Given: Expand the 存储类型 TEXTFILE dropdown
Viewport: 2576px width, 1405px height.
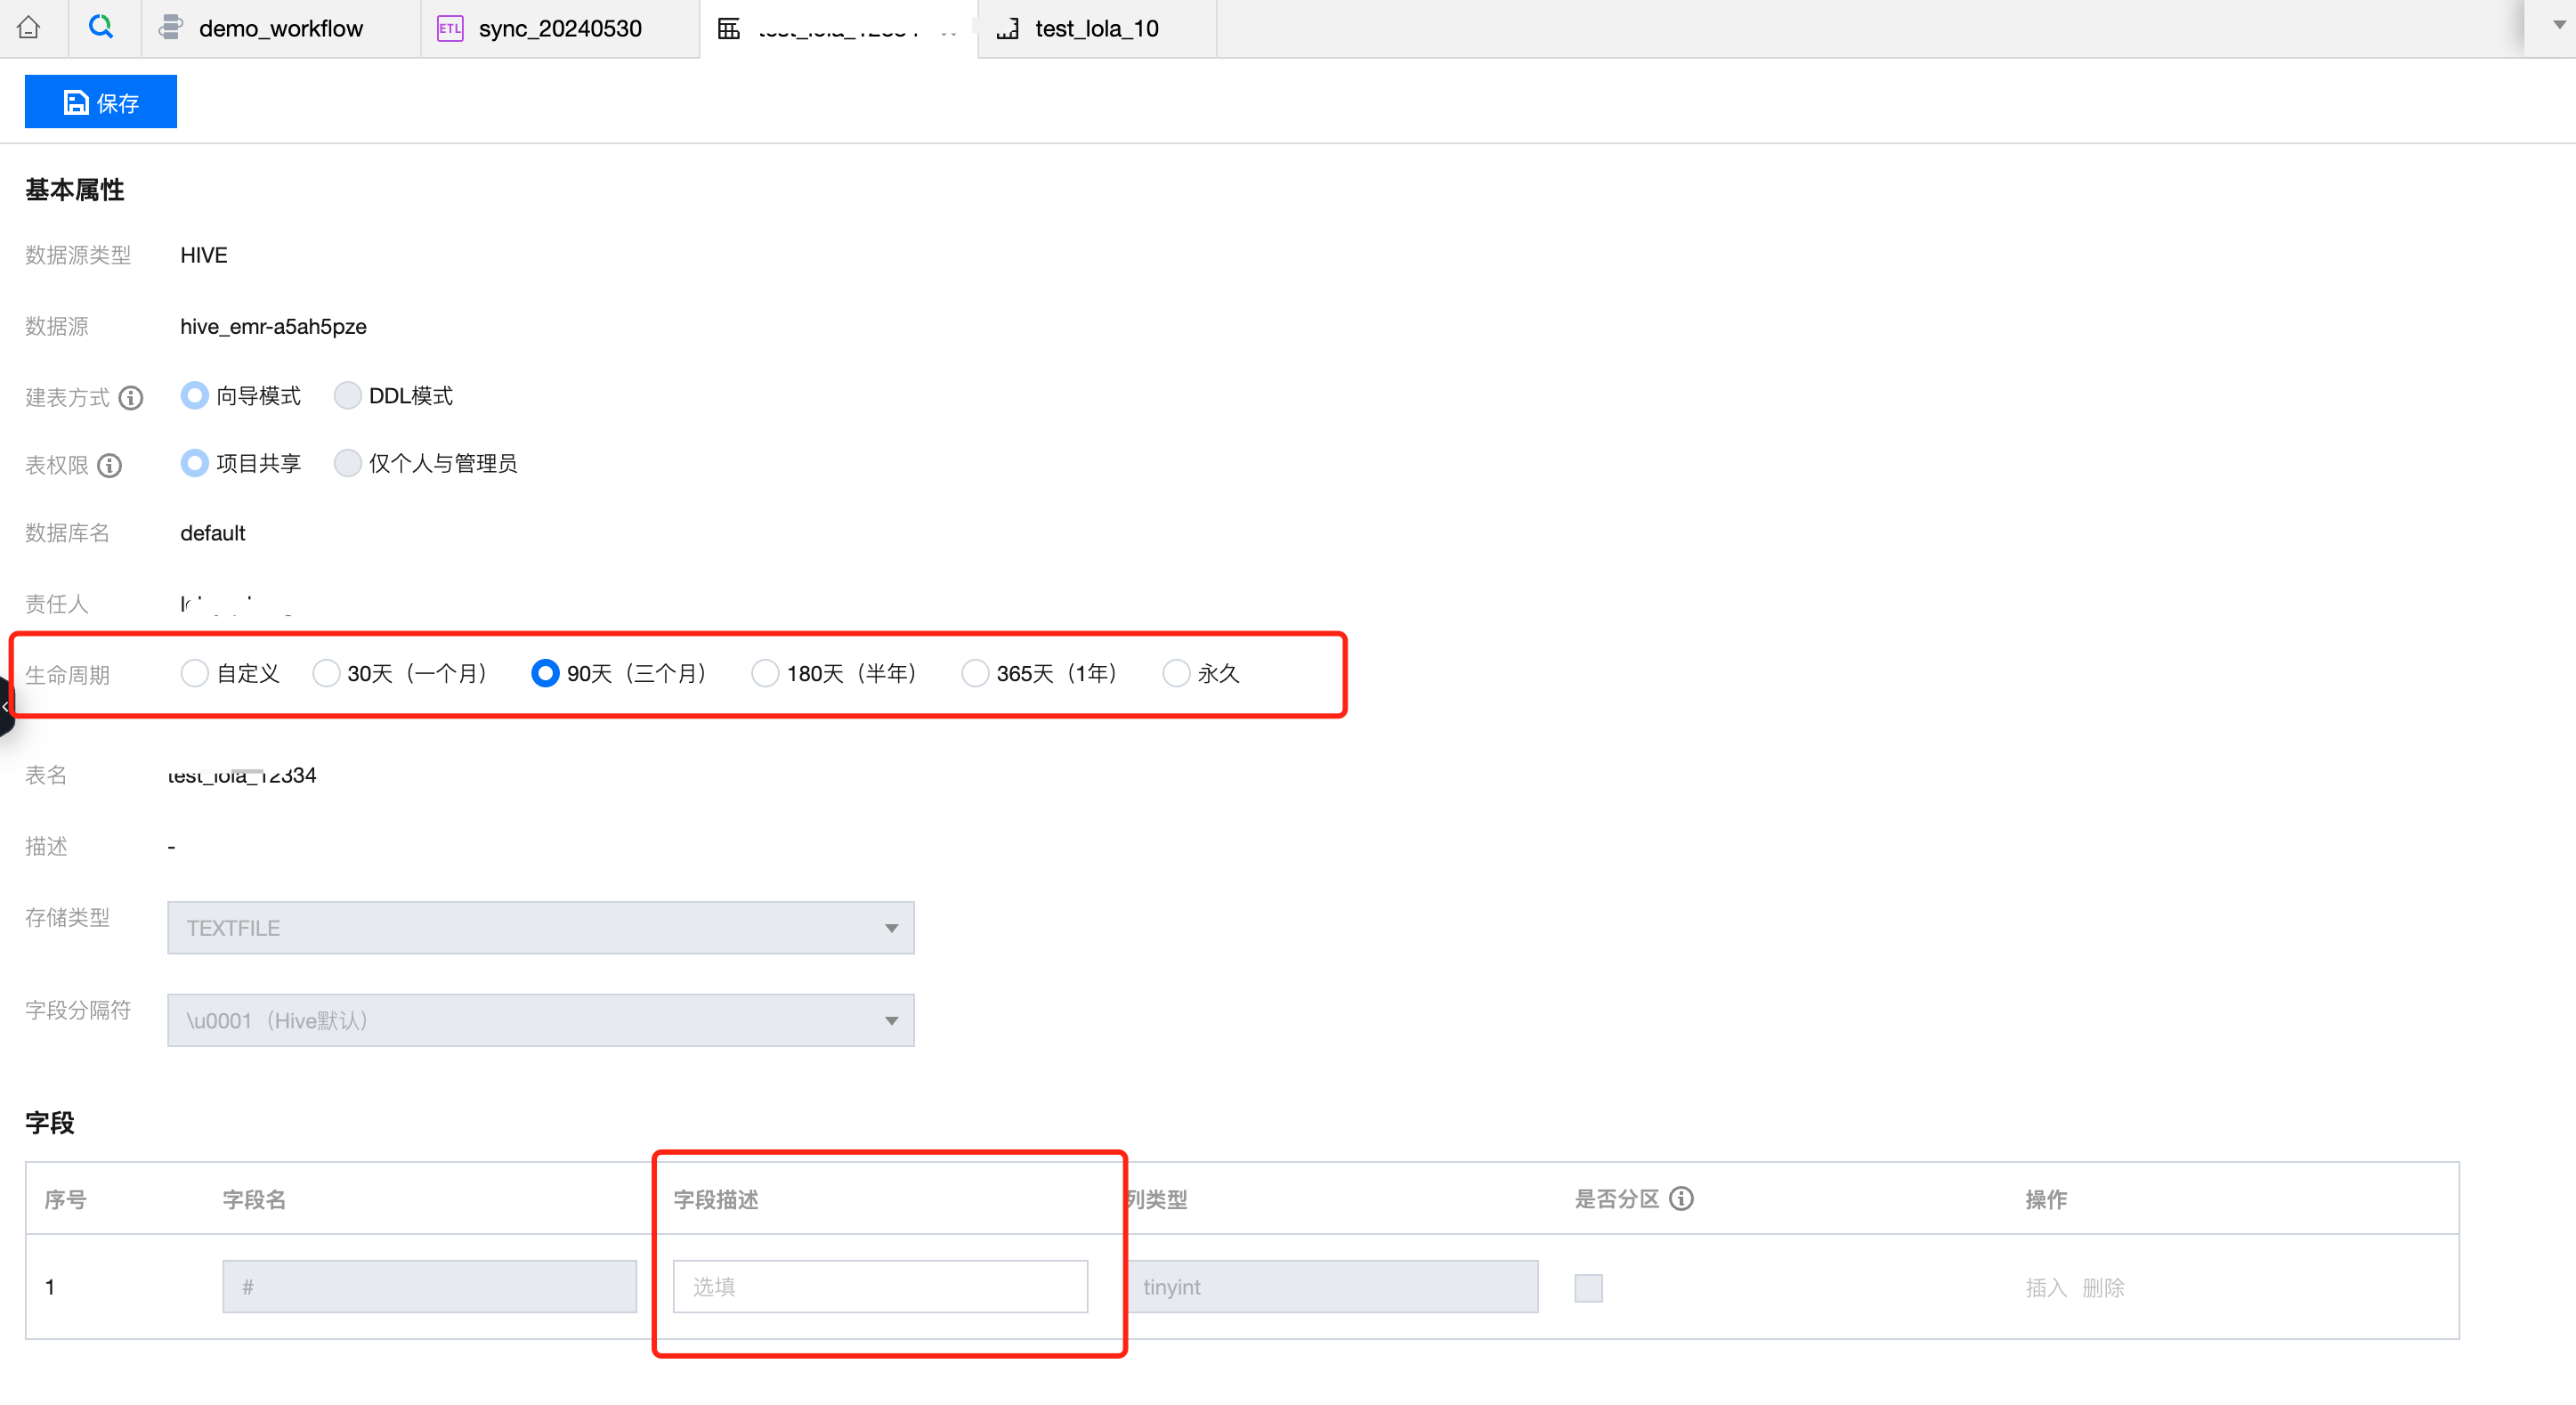Looking at the screenshot, I should pyautogui.click(x=540, y=928).
